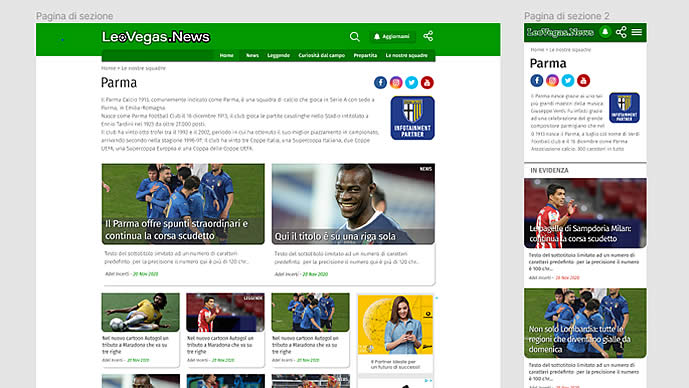Click the yellow advertisement banner with woman
This screenshot has height=388, width=689.
395,325
